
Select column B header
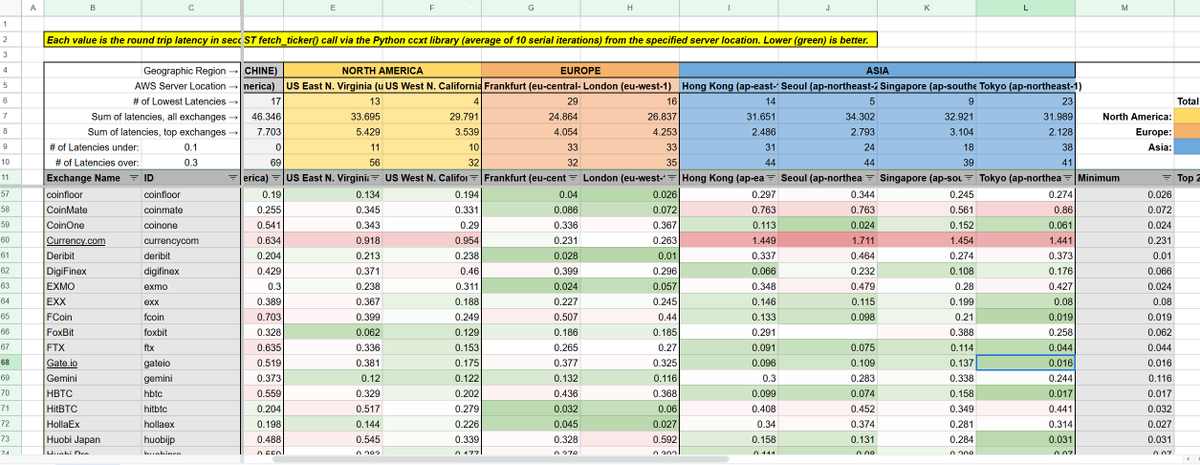pyautogui.click(x=92, y=8)
